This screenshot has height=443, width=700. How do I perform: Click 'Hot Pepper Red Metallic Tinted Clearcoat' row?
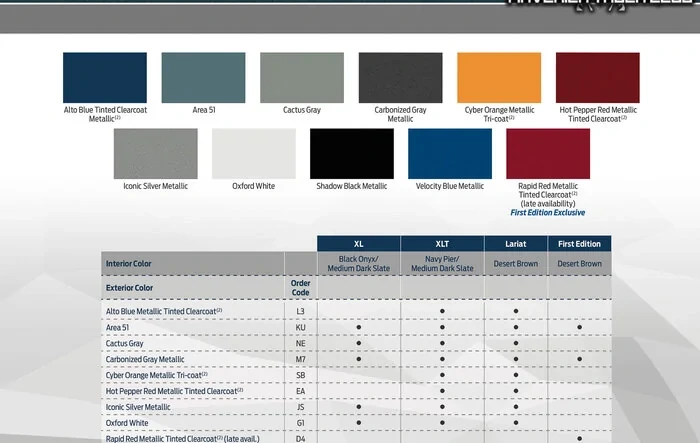coord(175,391)
